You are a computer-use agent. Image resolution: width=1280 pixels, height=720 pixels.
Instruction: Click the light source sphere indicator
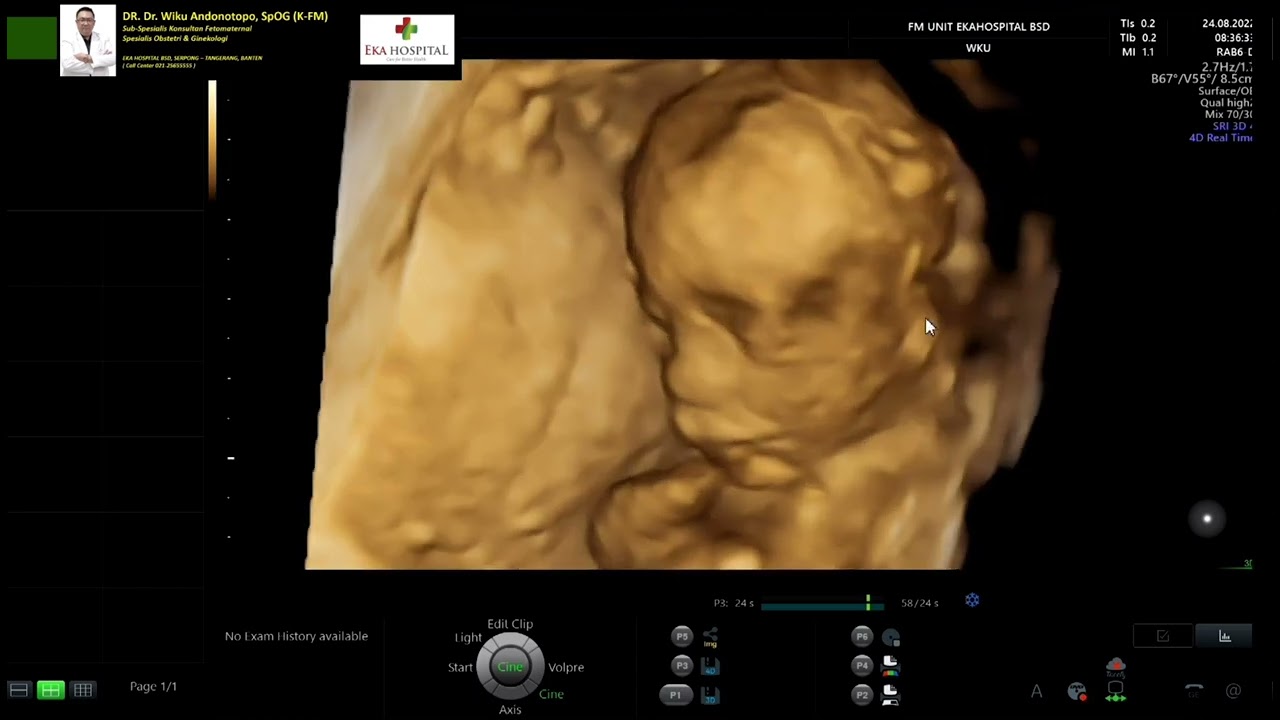(1207, 519)
